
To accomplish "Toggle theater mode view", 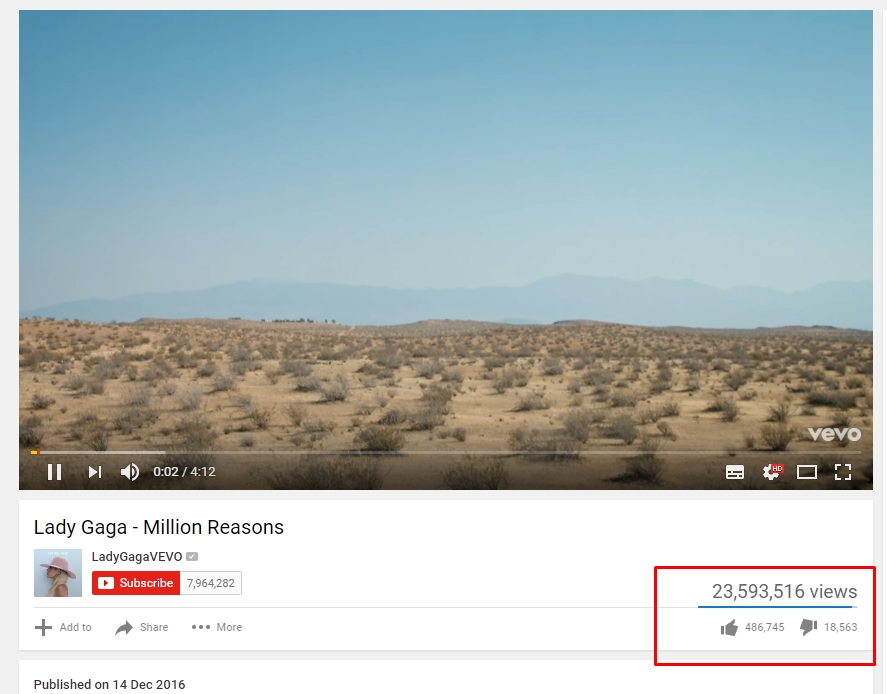I will (x=807, y=472).
